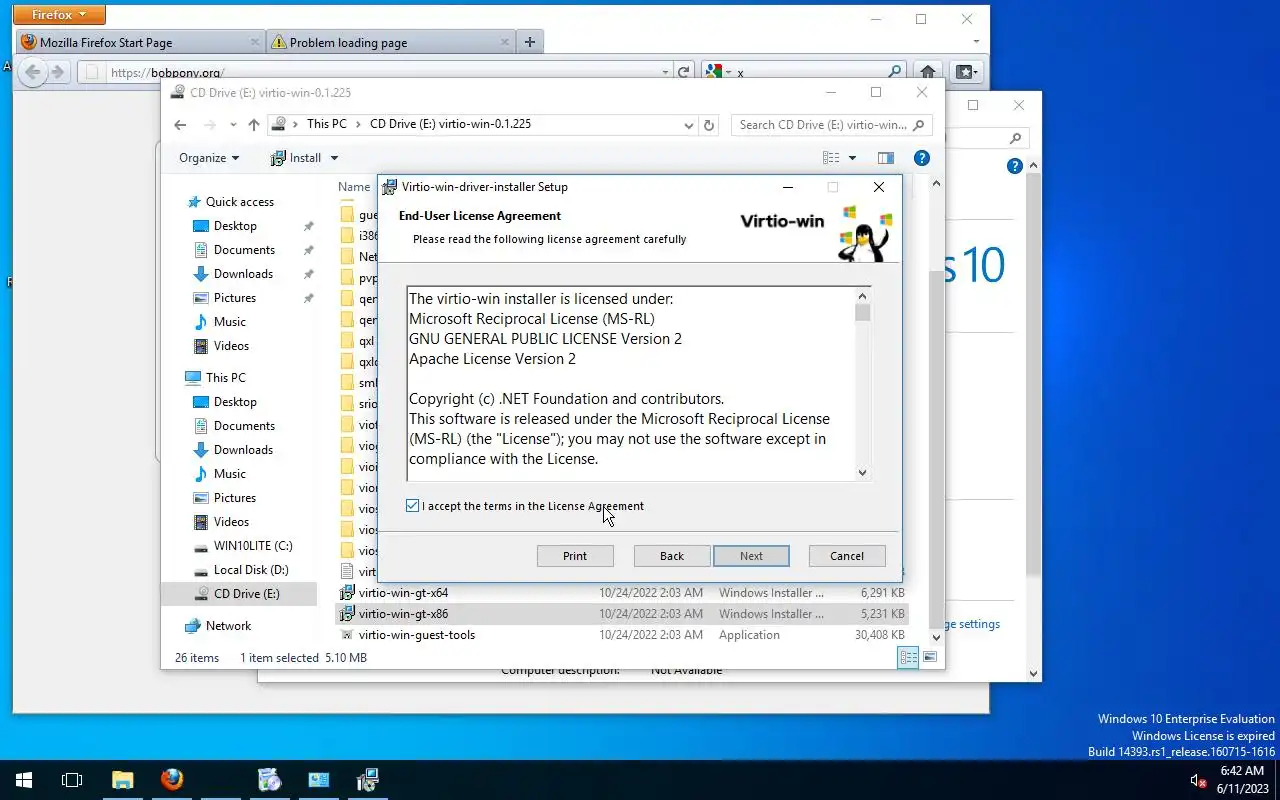Open Network in the navigation pane

228,626
